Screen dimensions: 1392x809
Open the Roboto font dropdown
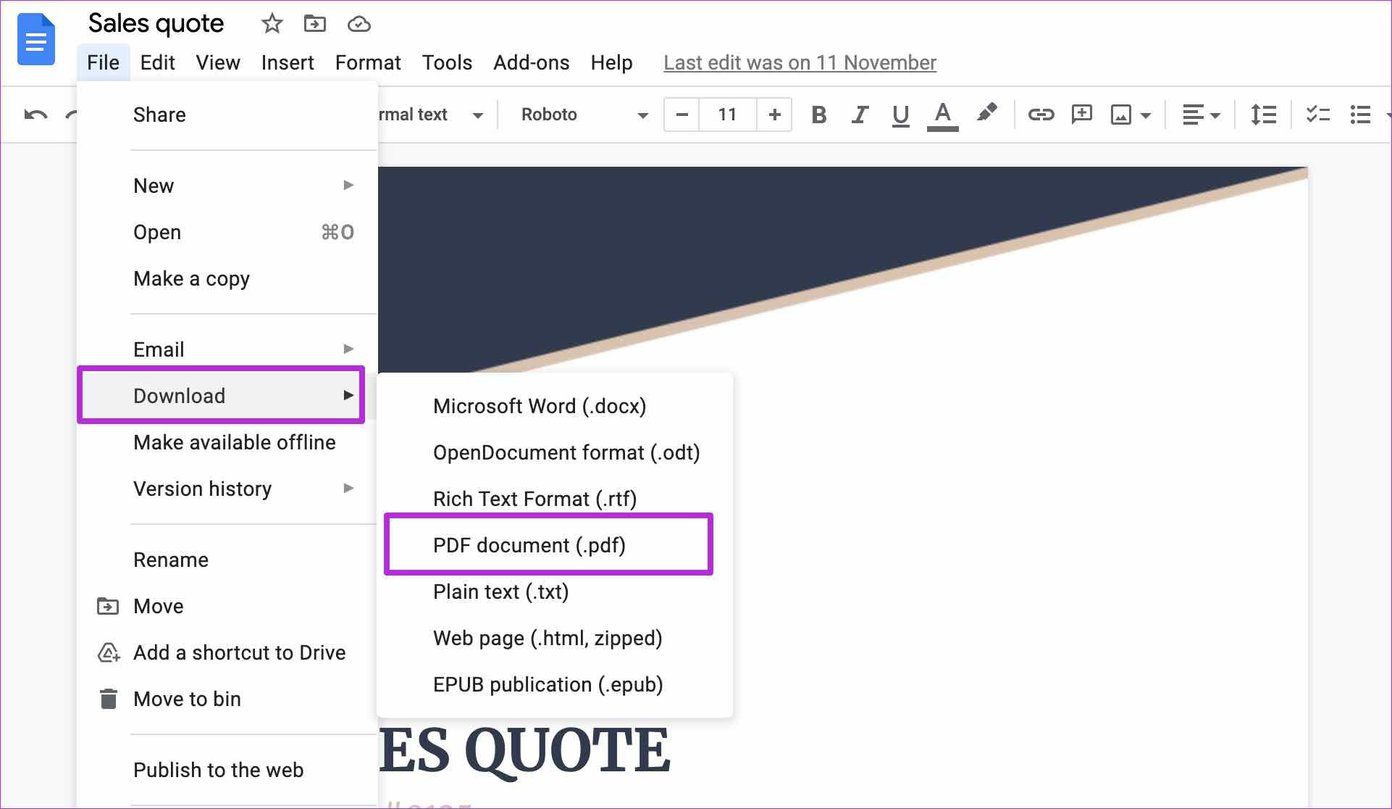585,115
